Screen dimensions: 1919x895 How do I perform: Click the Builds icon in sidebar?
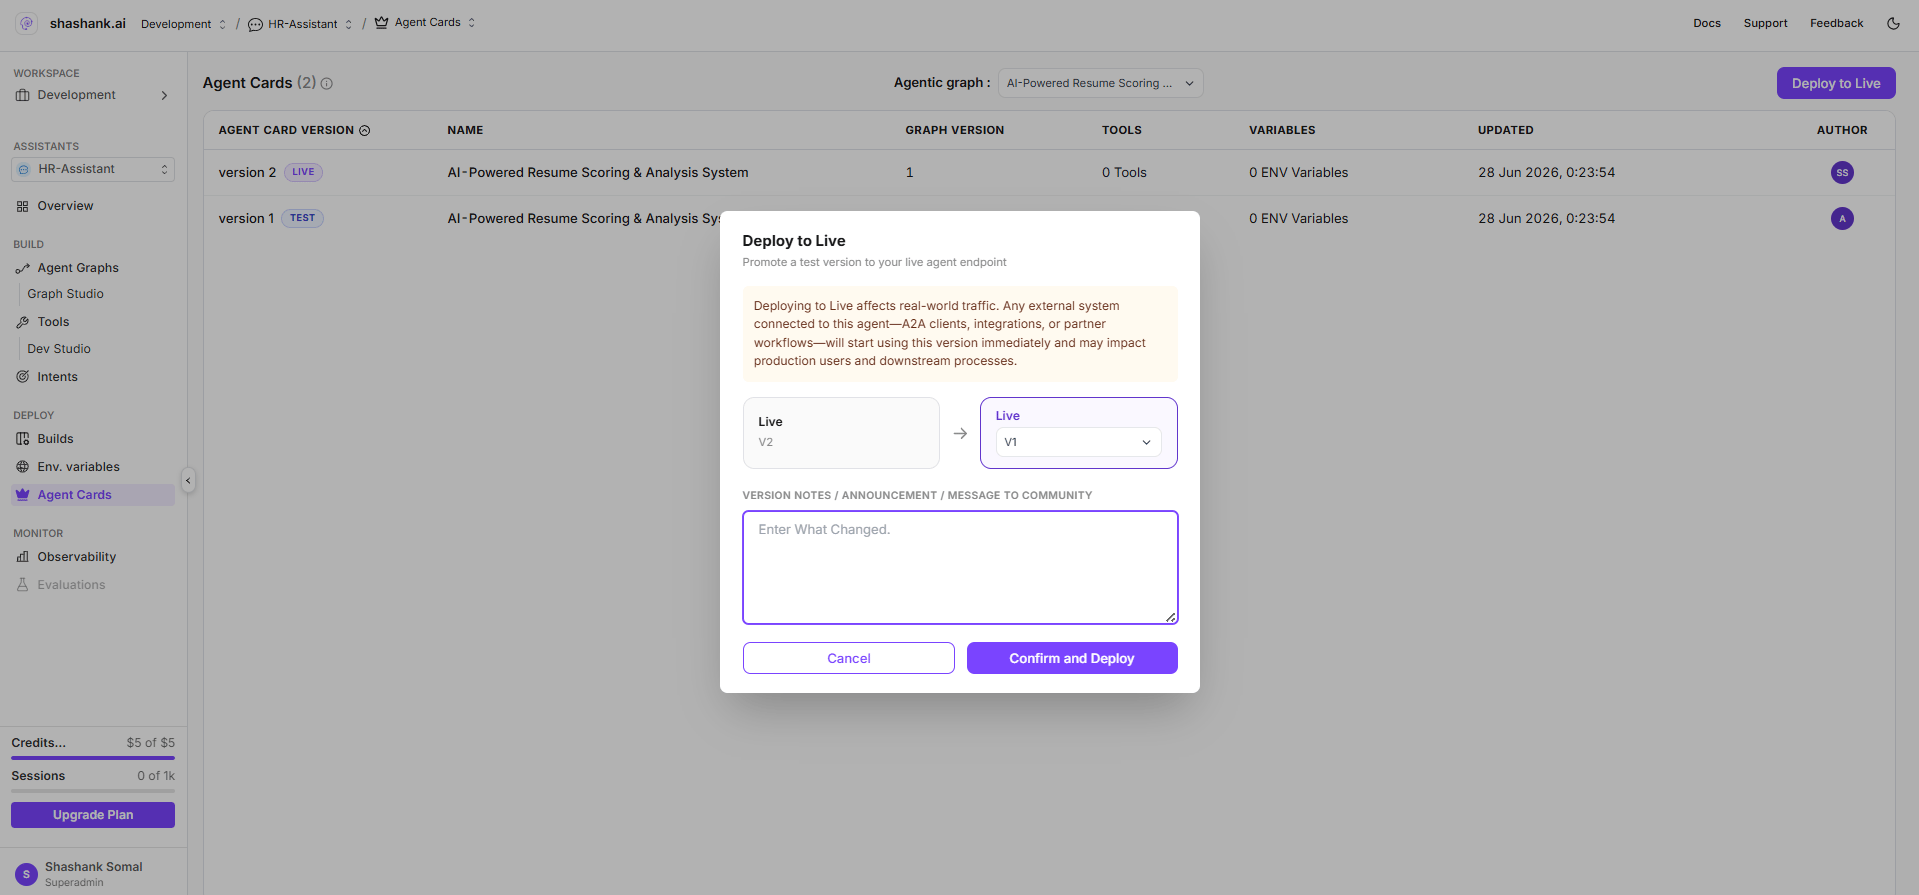[x=22, y=439]
